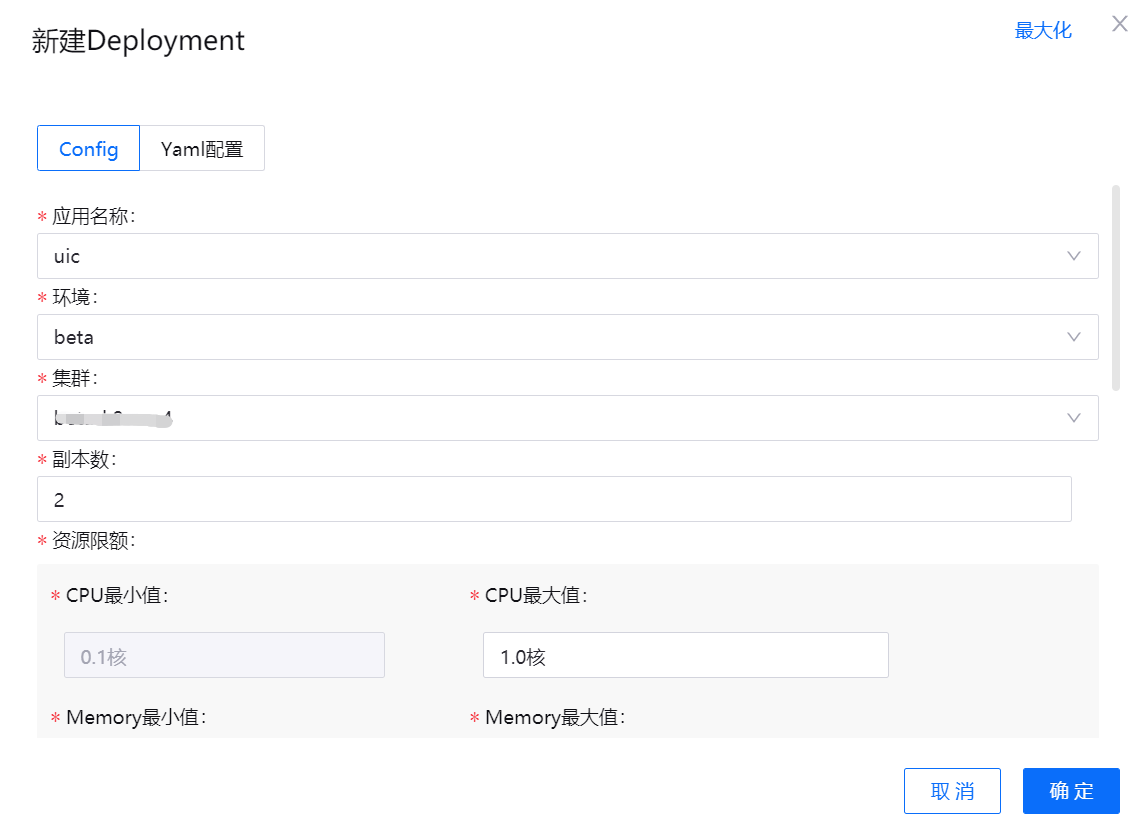The image size is (1142, 835).
Task: Click the 集群 field expander arrow
Action: point(1074,418)
